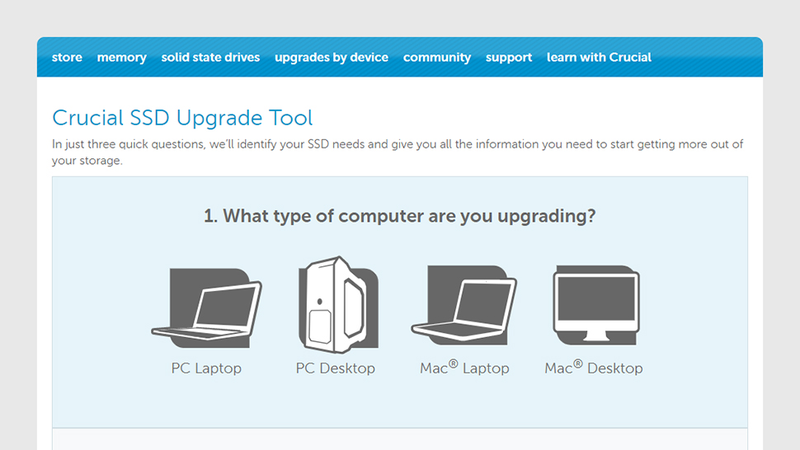800x450 pixels.
Task: Click the PC Laptop label
Action: click(x=206, y=368)
